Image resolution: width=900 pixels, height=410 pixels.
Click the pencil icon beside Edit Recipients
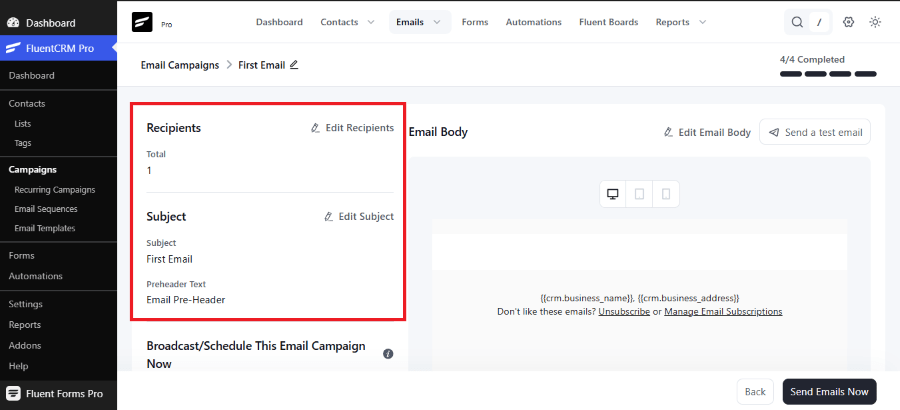pos(315,127)
